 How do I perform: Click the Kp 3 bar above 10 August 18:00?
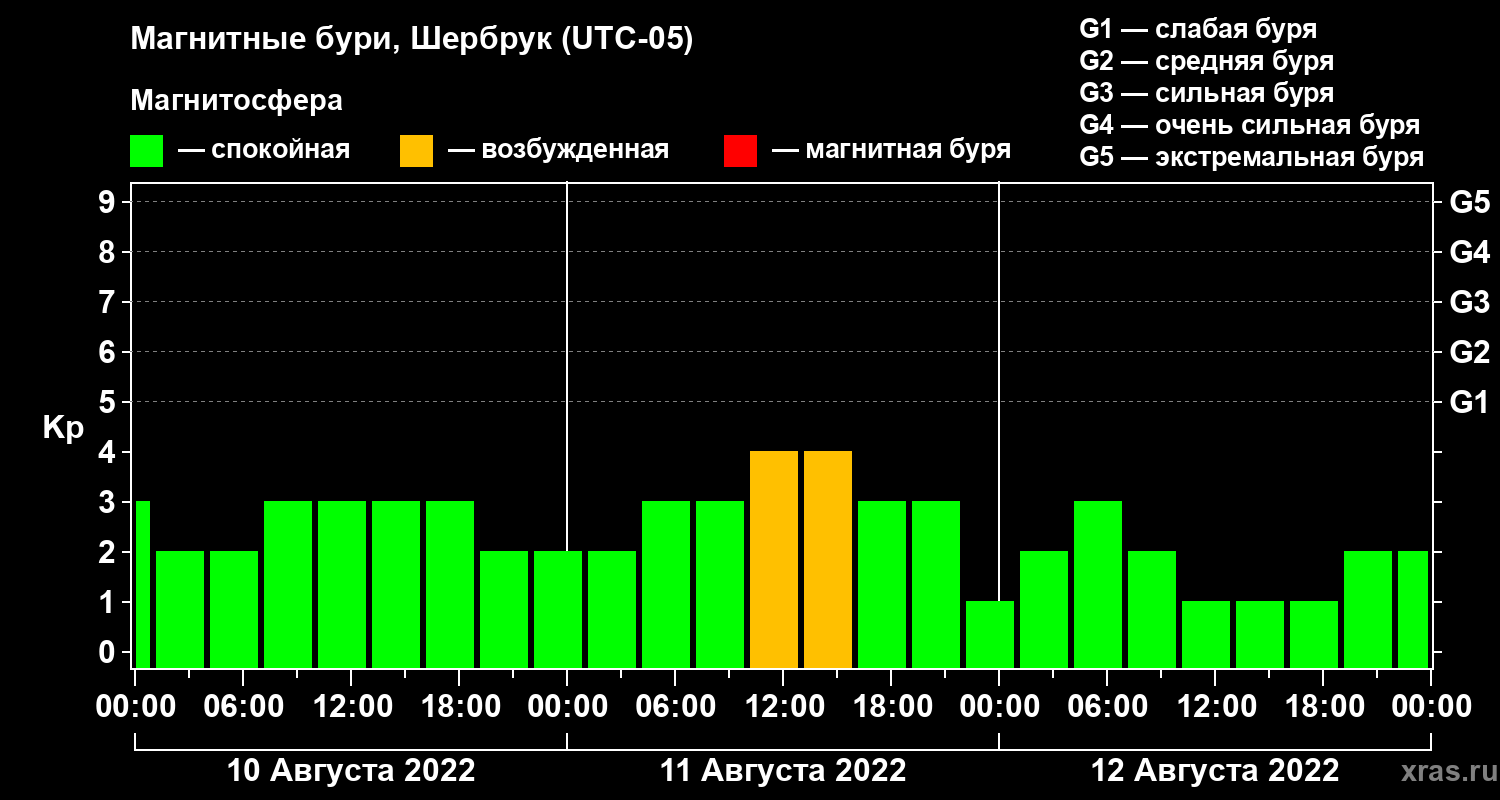450,585
